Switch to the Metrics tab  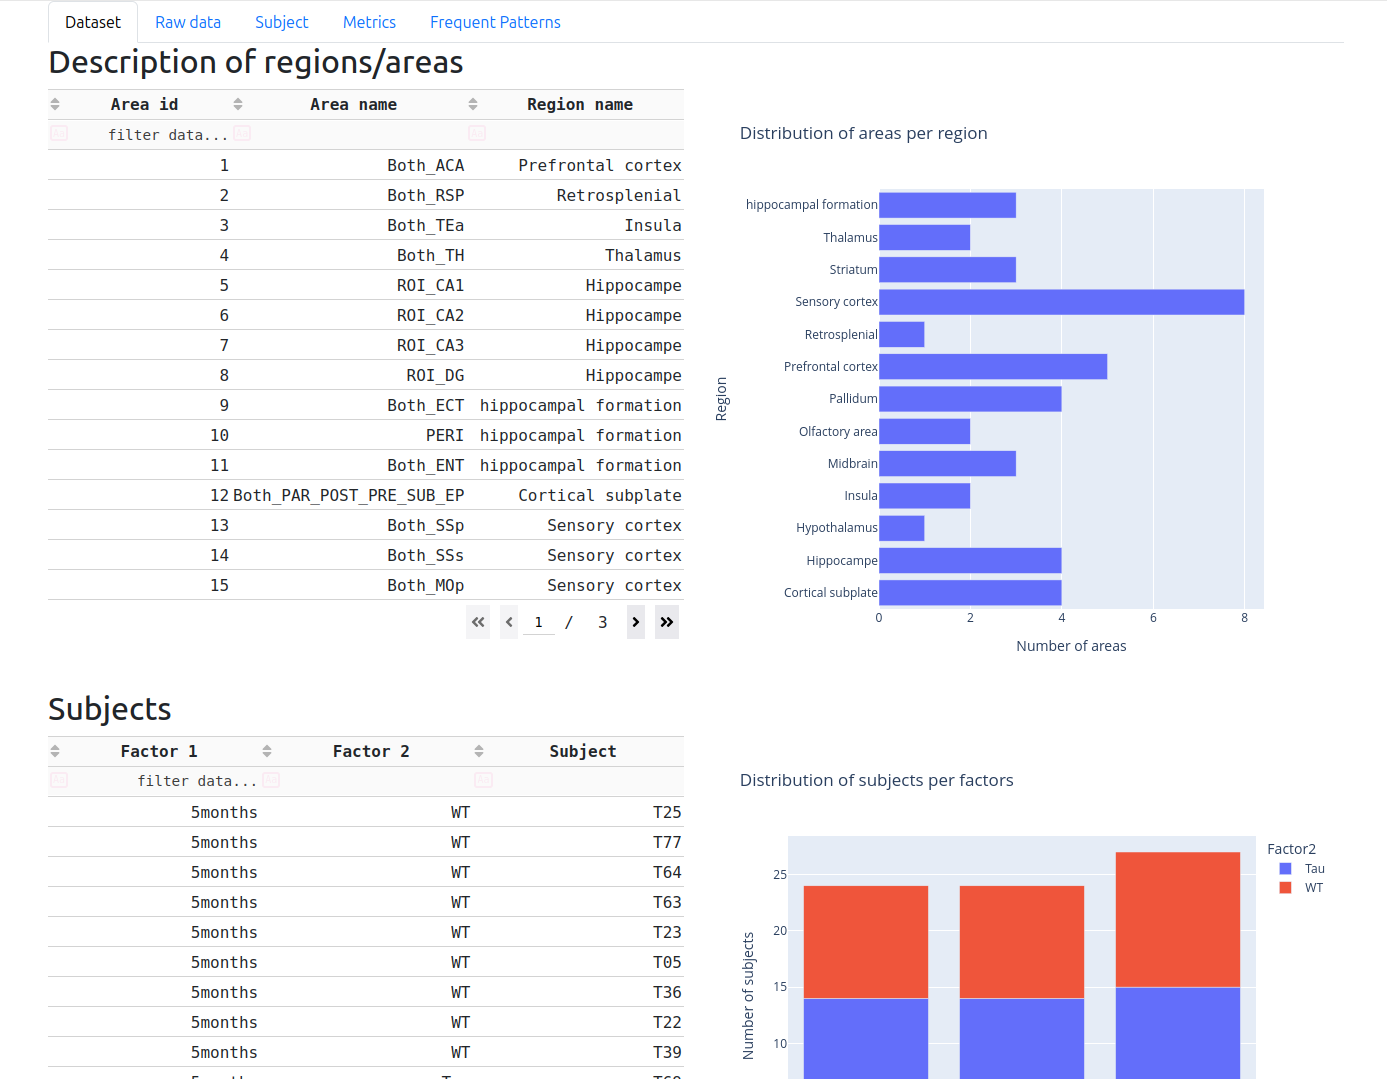(x=369, y=22)
